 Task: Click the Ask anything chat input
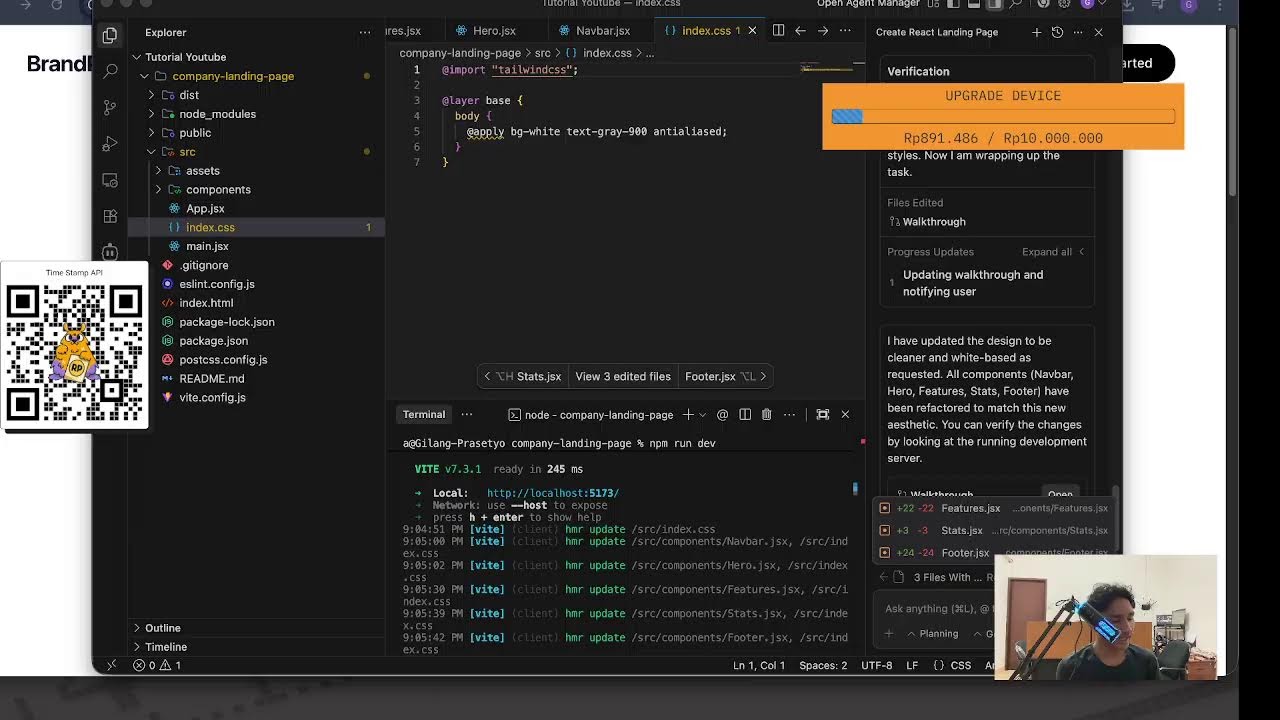pos(938,608)
